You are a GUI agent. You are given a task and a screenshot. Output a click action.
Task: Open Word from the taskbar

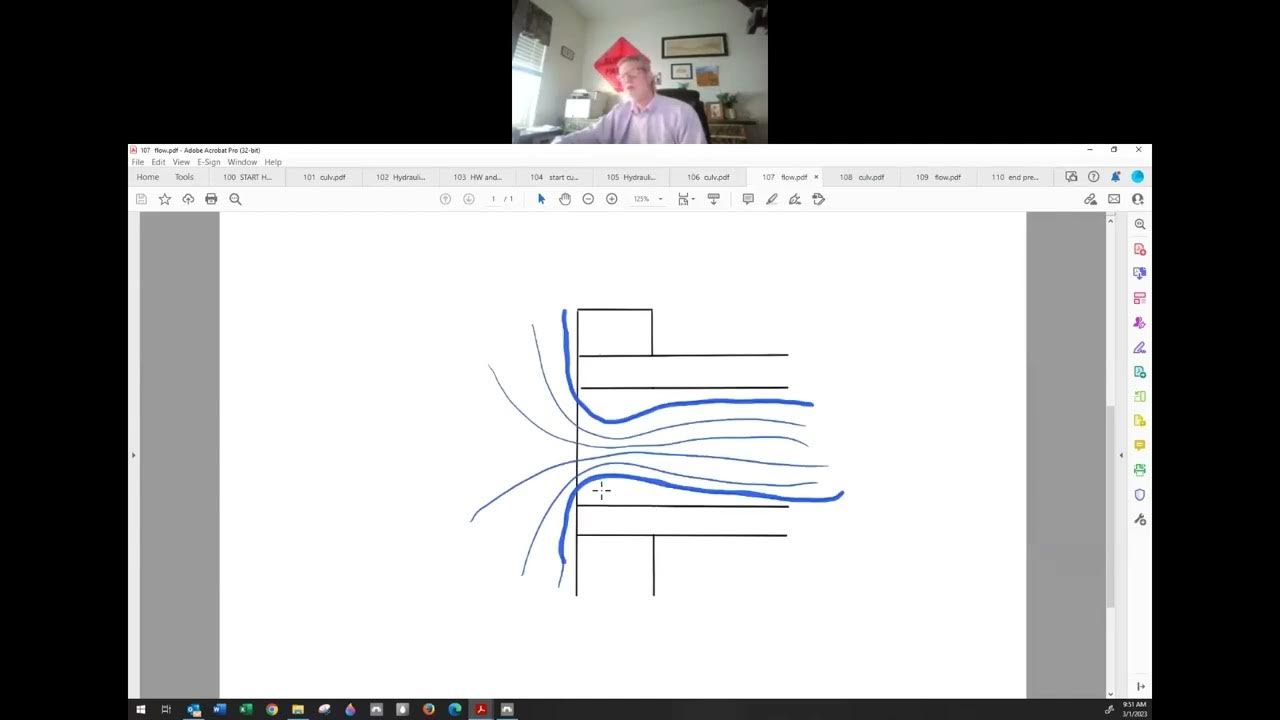(220, 710)
